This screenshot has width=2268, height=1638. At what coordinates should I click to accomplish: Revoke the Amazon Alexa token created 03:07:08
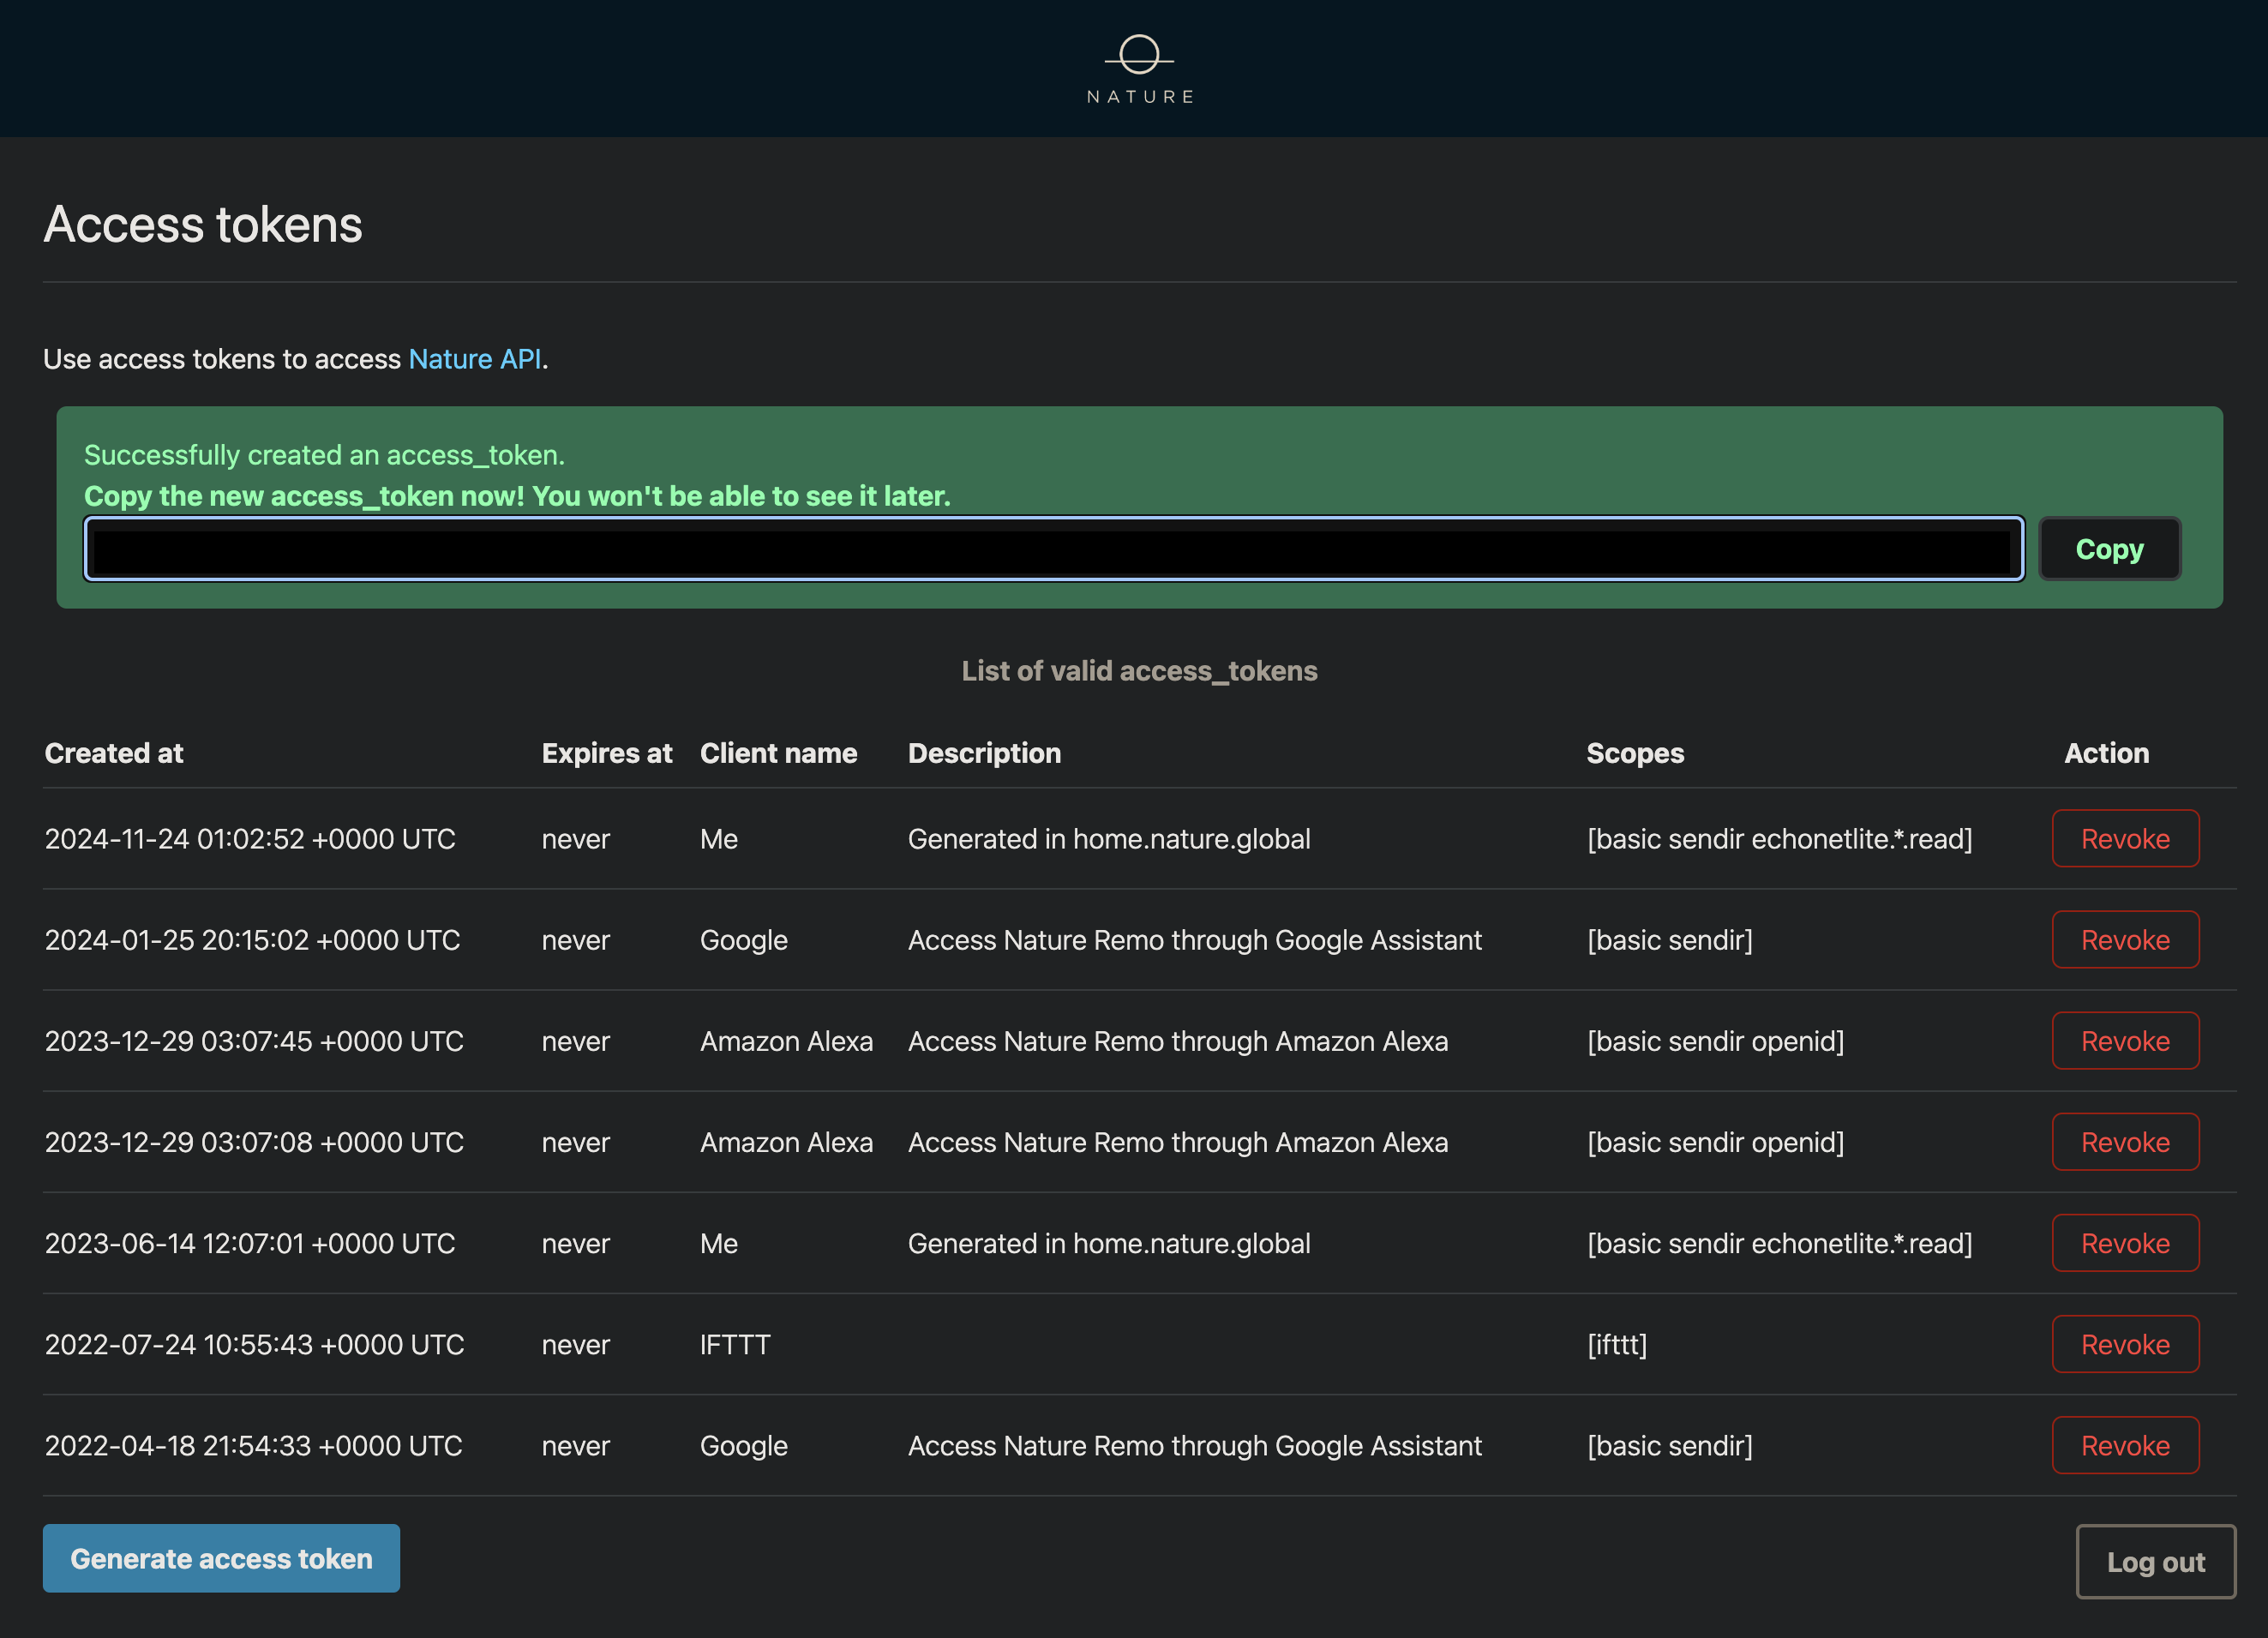point(2125,1142)
